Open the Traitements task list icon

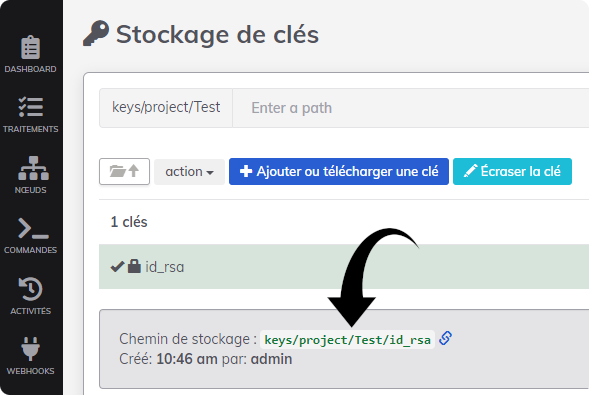click(30, 107)
